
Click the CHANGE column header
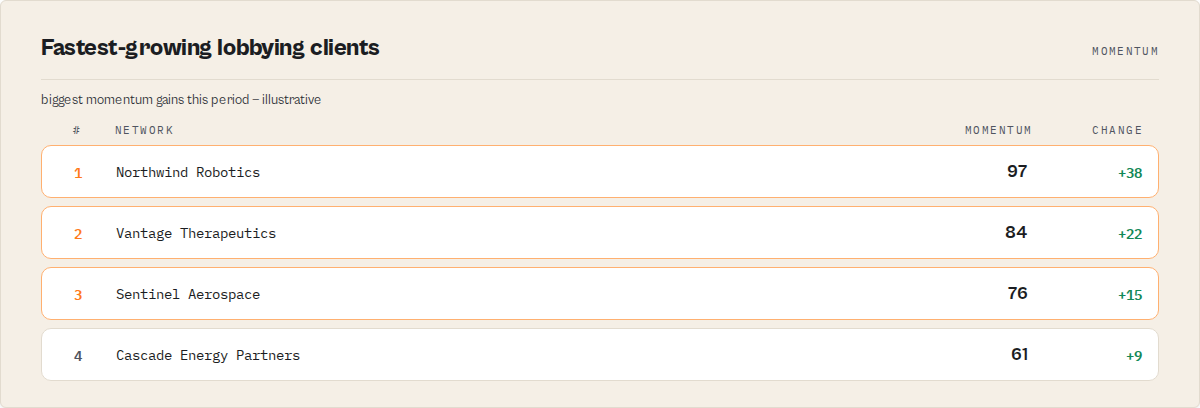tap(1117, 130)
